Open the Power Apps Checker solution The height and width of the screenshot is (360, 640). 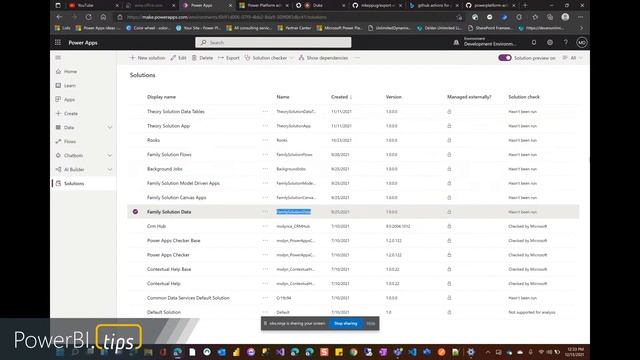pyautogui.click(x=168, y=255)
